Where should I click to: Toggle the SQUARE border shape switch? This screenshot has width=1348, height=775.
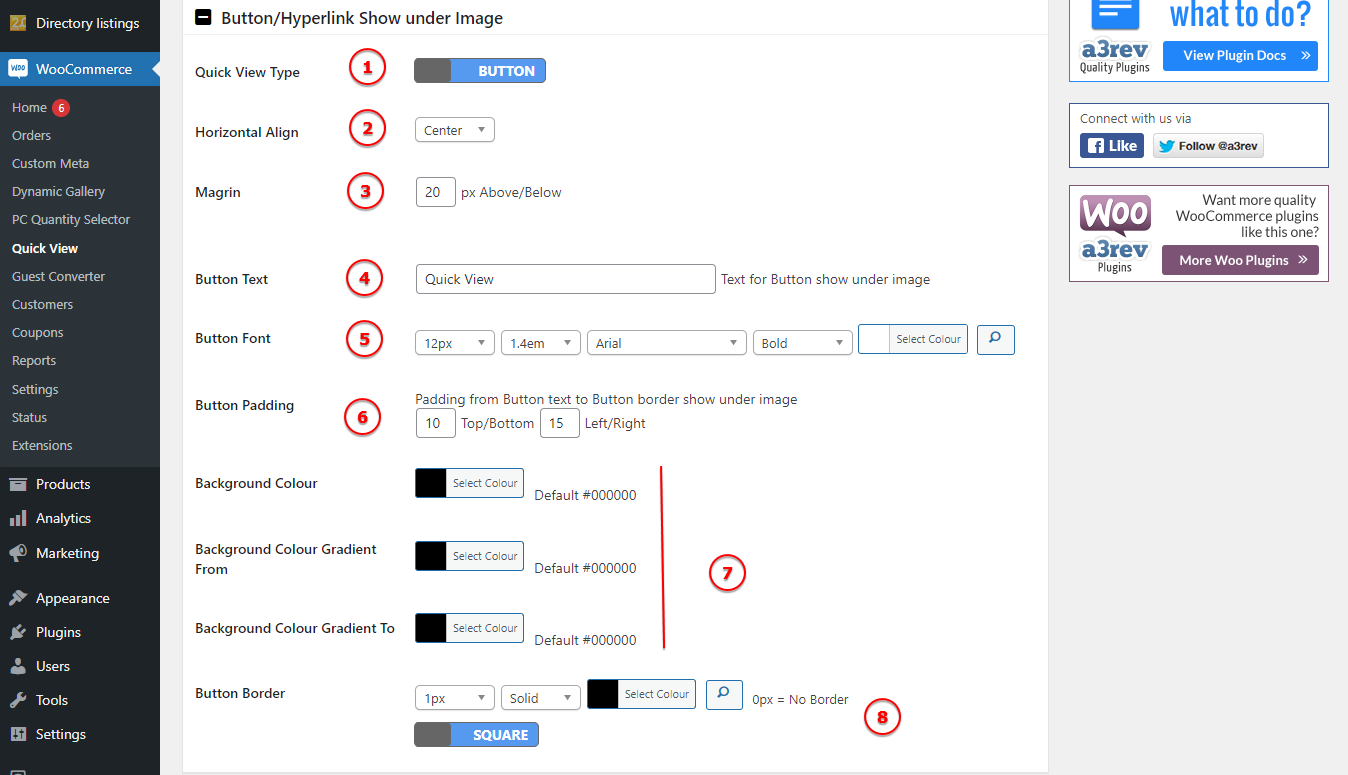pos(476,735)
